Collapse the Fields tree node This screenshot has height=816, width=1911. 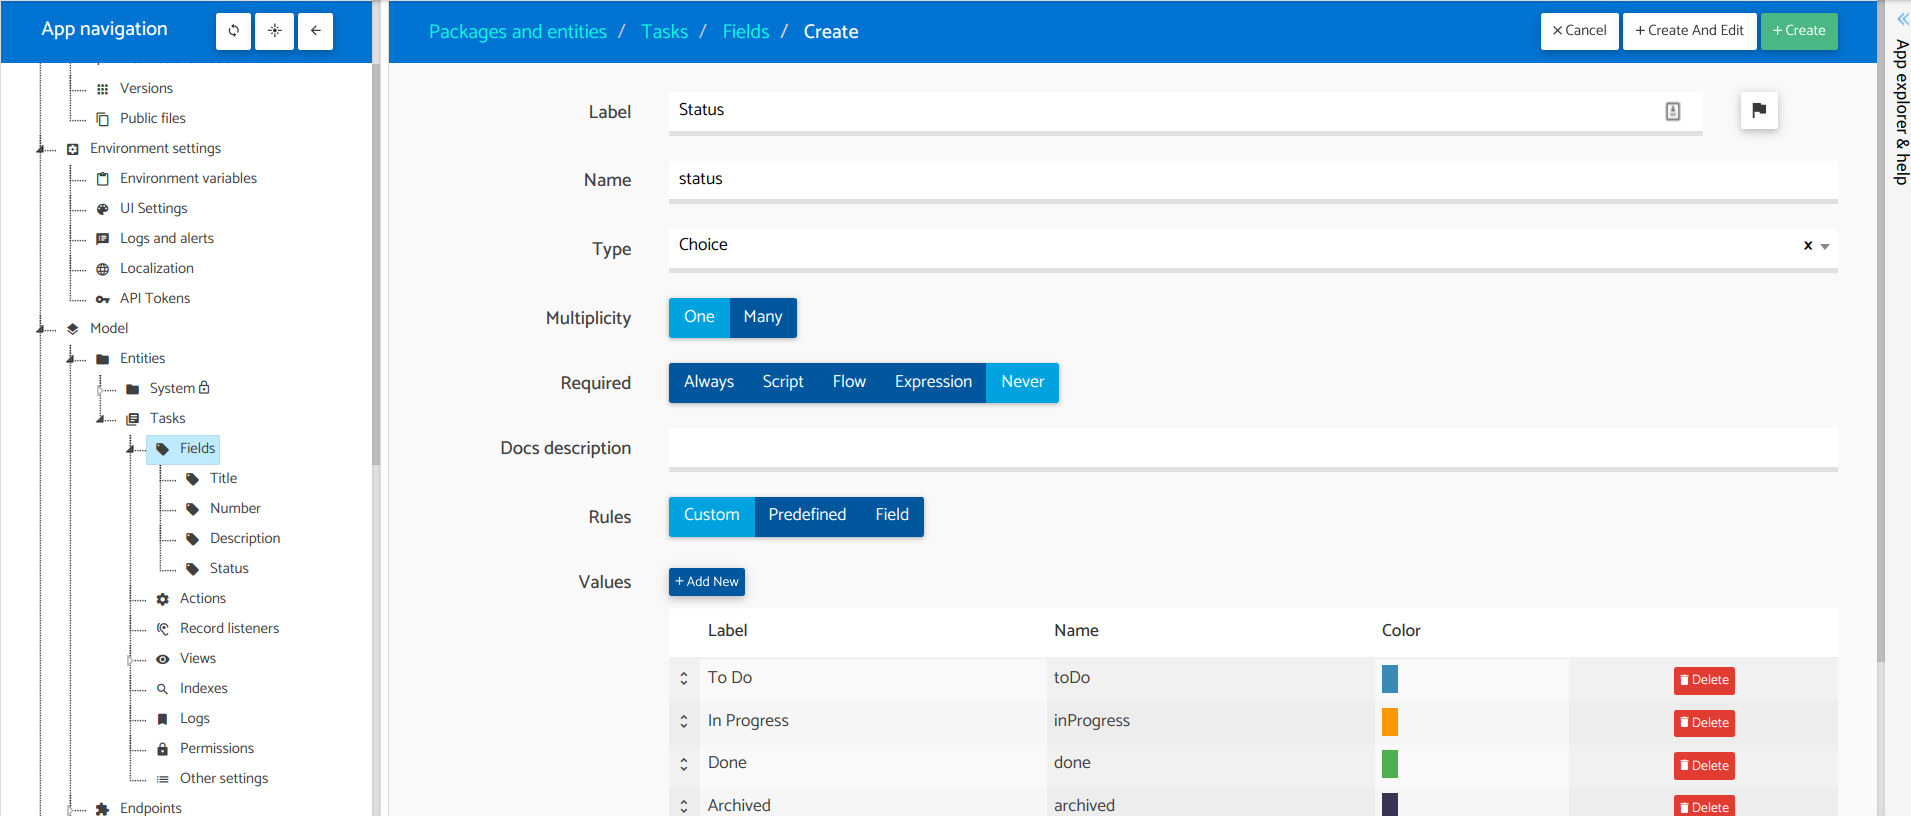coord(131,449)
